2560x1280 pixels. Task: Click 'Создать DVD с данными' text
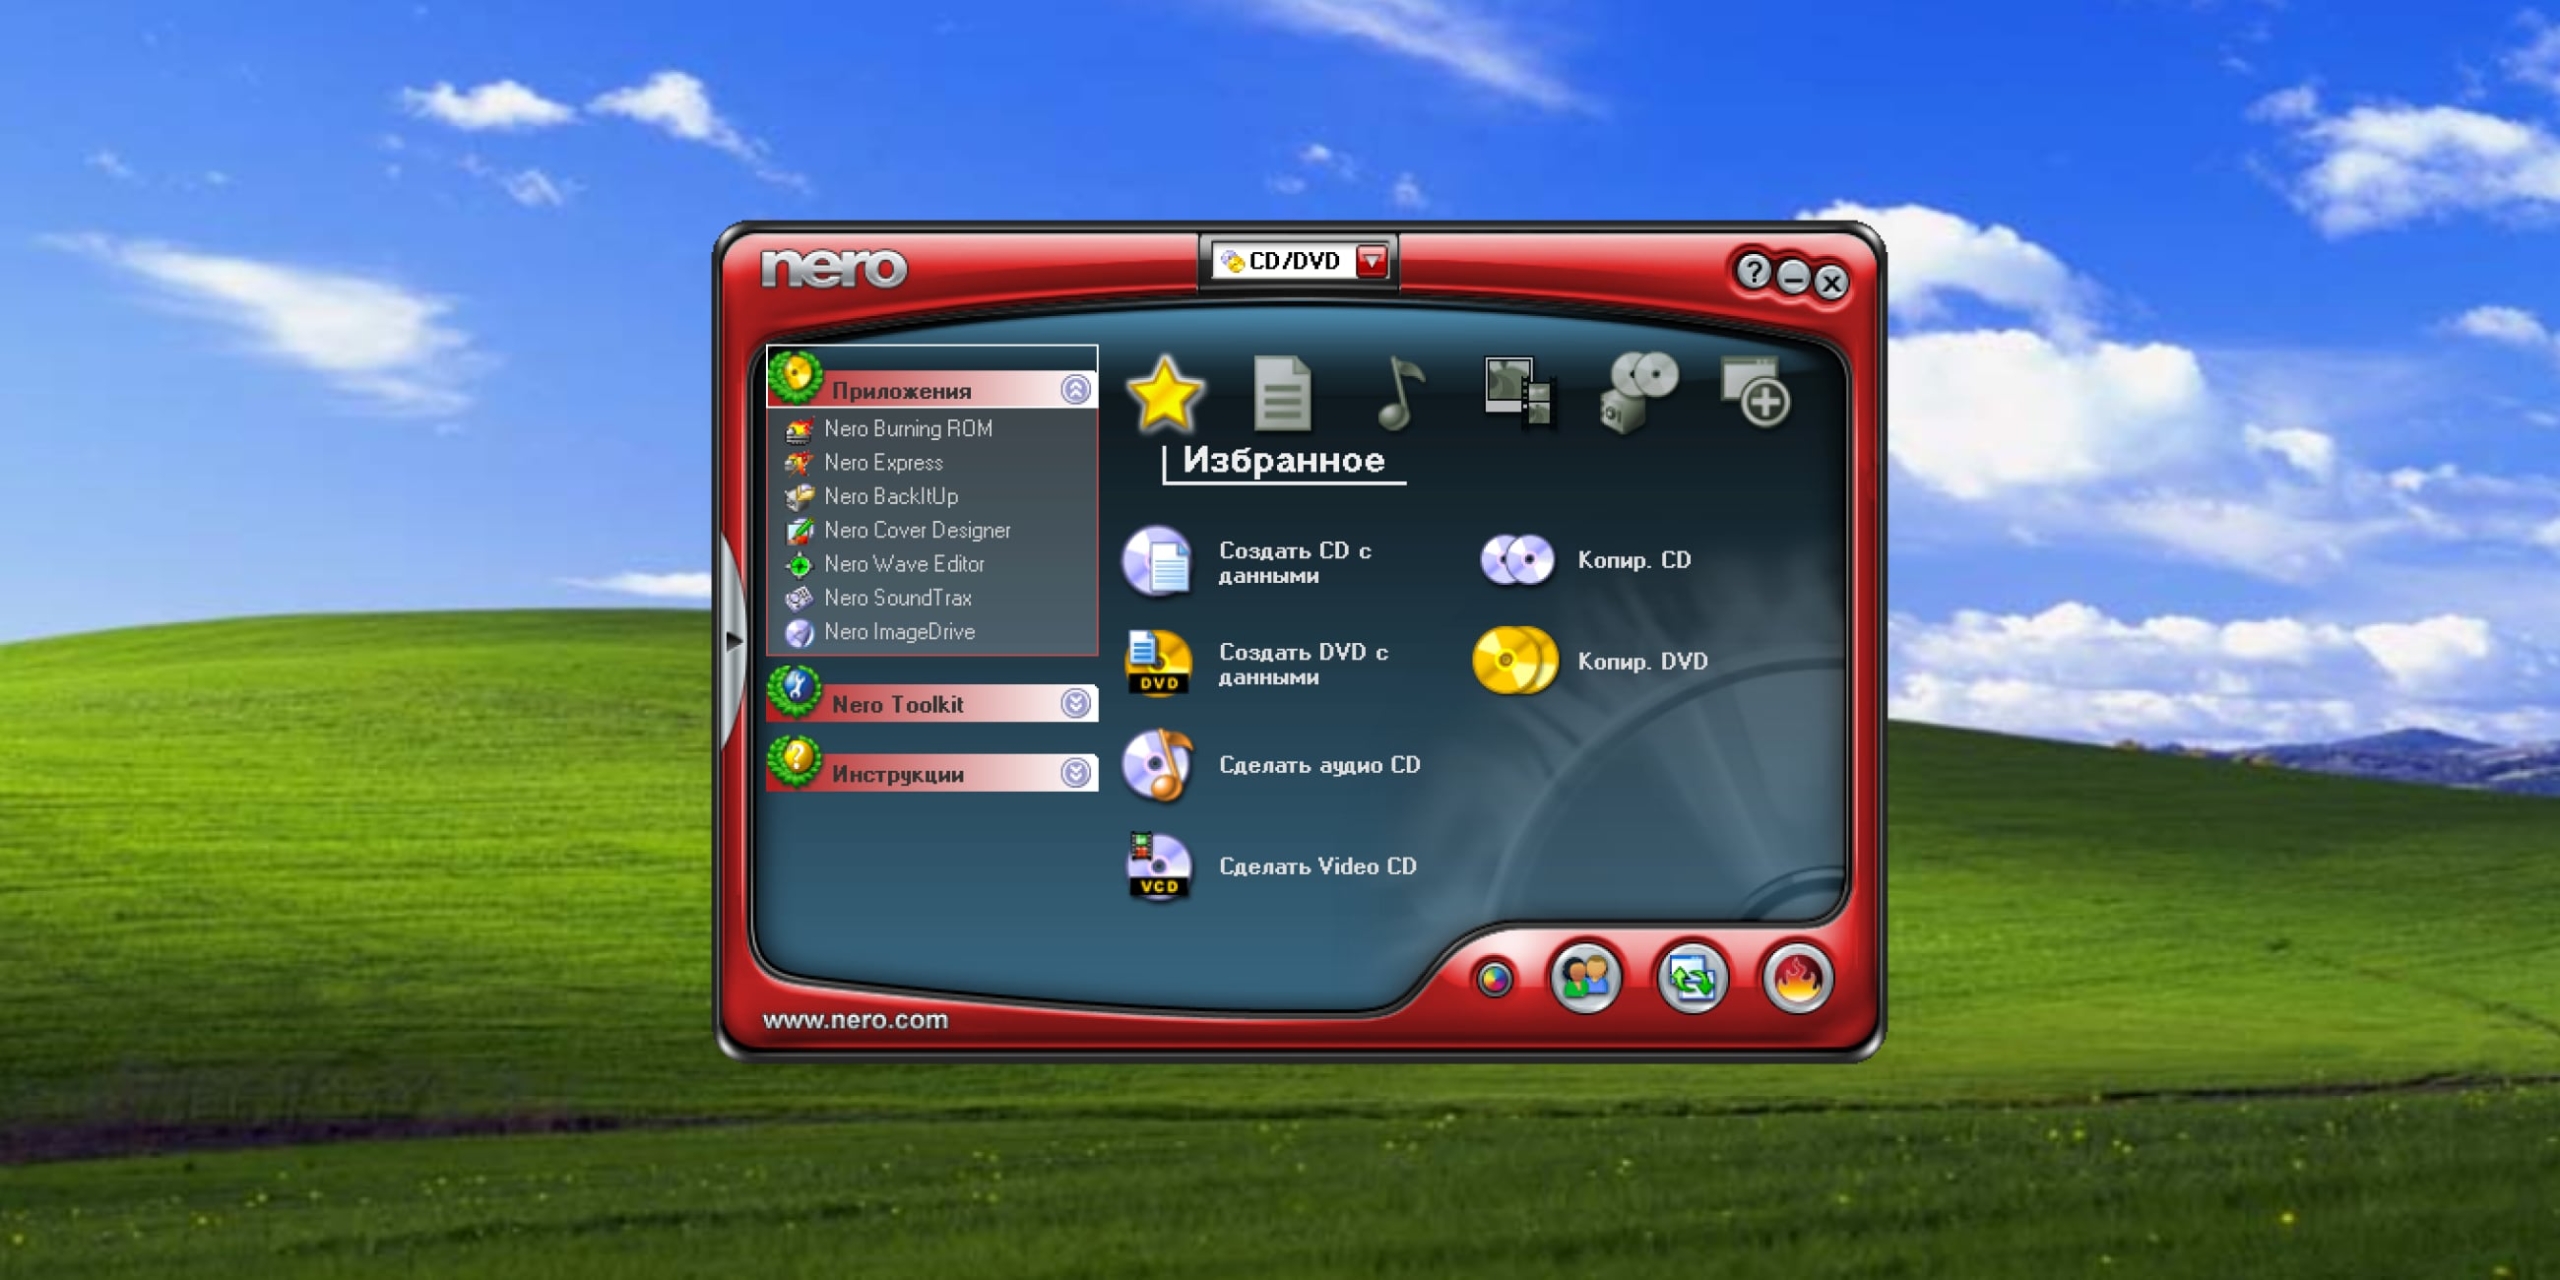click(x=1303, y=664)
